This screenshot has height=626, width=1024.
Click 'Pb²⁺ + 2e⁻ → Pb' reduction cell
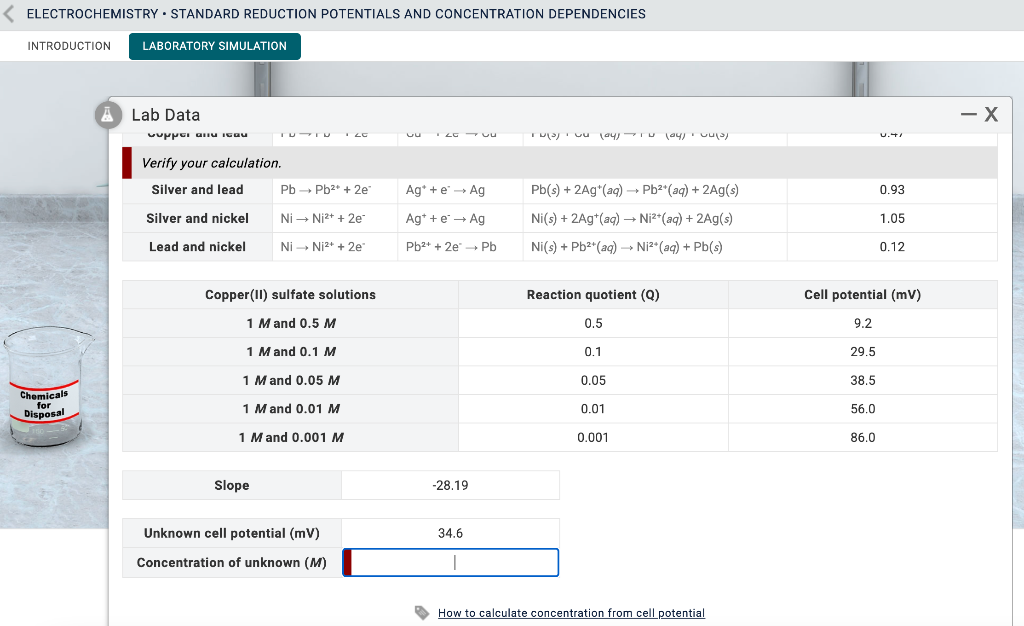point(460,247)
